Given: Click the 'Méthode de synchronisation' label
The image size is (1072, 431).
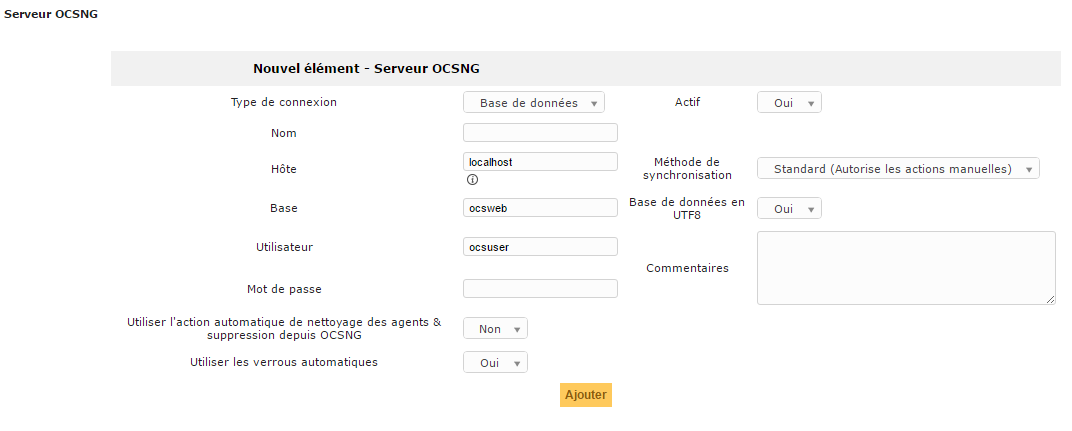Looking at the screenshot, I should 687,168.
